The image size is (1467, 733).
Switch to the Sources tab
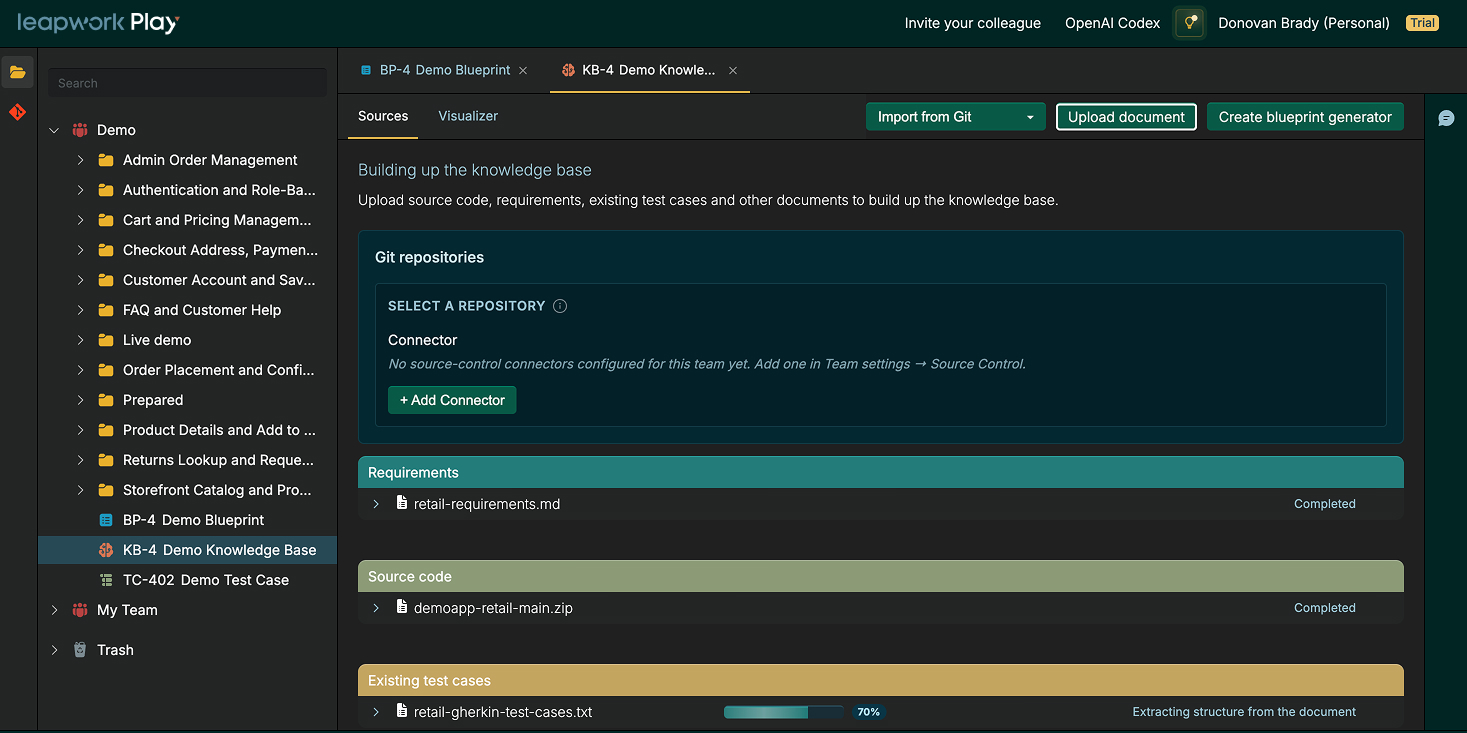coord(383,116)
